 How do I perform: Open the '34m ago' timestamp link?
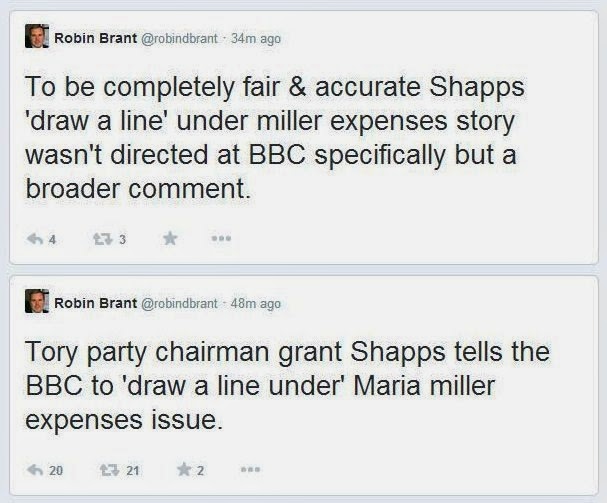coord(255,39)
